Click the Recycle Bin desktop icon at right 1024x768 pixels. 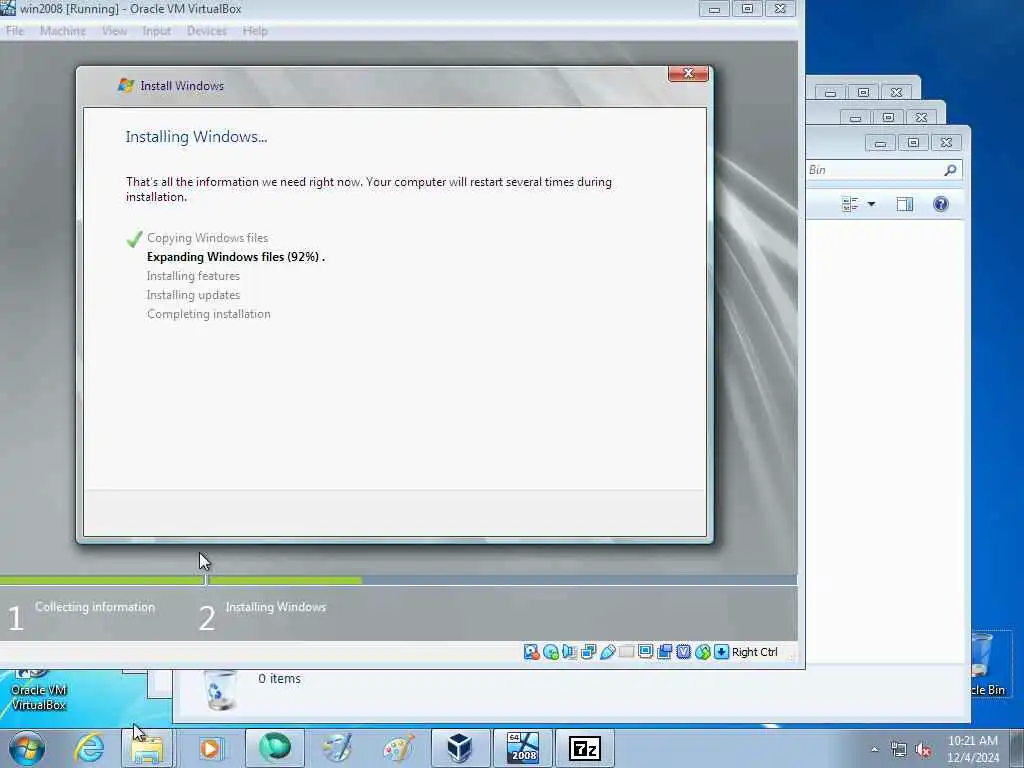coord(986,664)
